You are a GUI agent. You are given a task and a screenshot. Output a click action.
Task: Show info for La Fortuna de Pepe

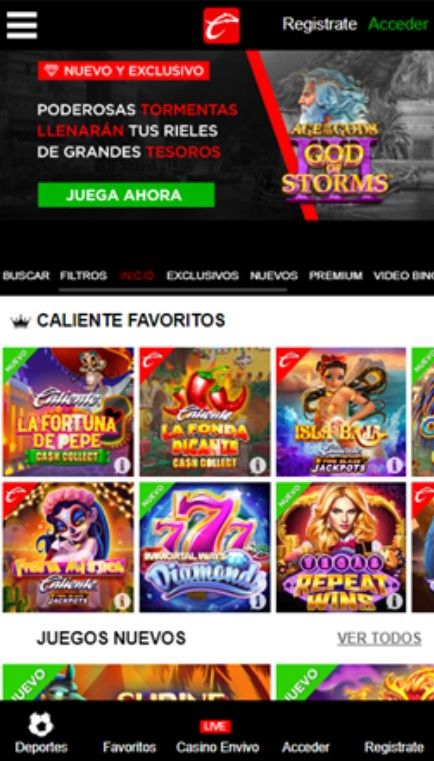click(121, 465)
